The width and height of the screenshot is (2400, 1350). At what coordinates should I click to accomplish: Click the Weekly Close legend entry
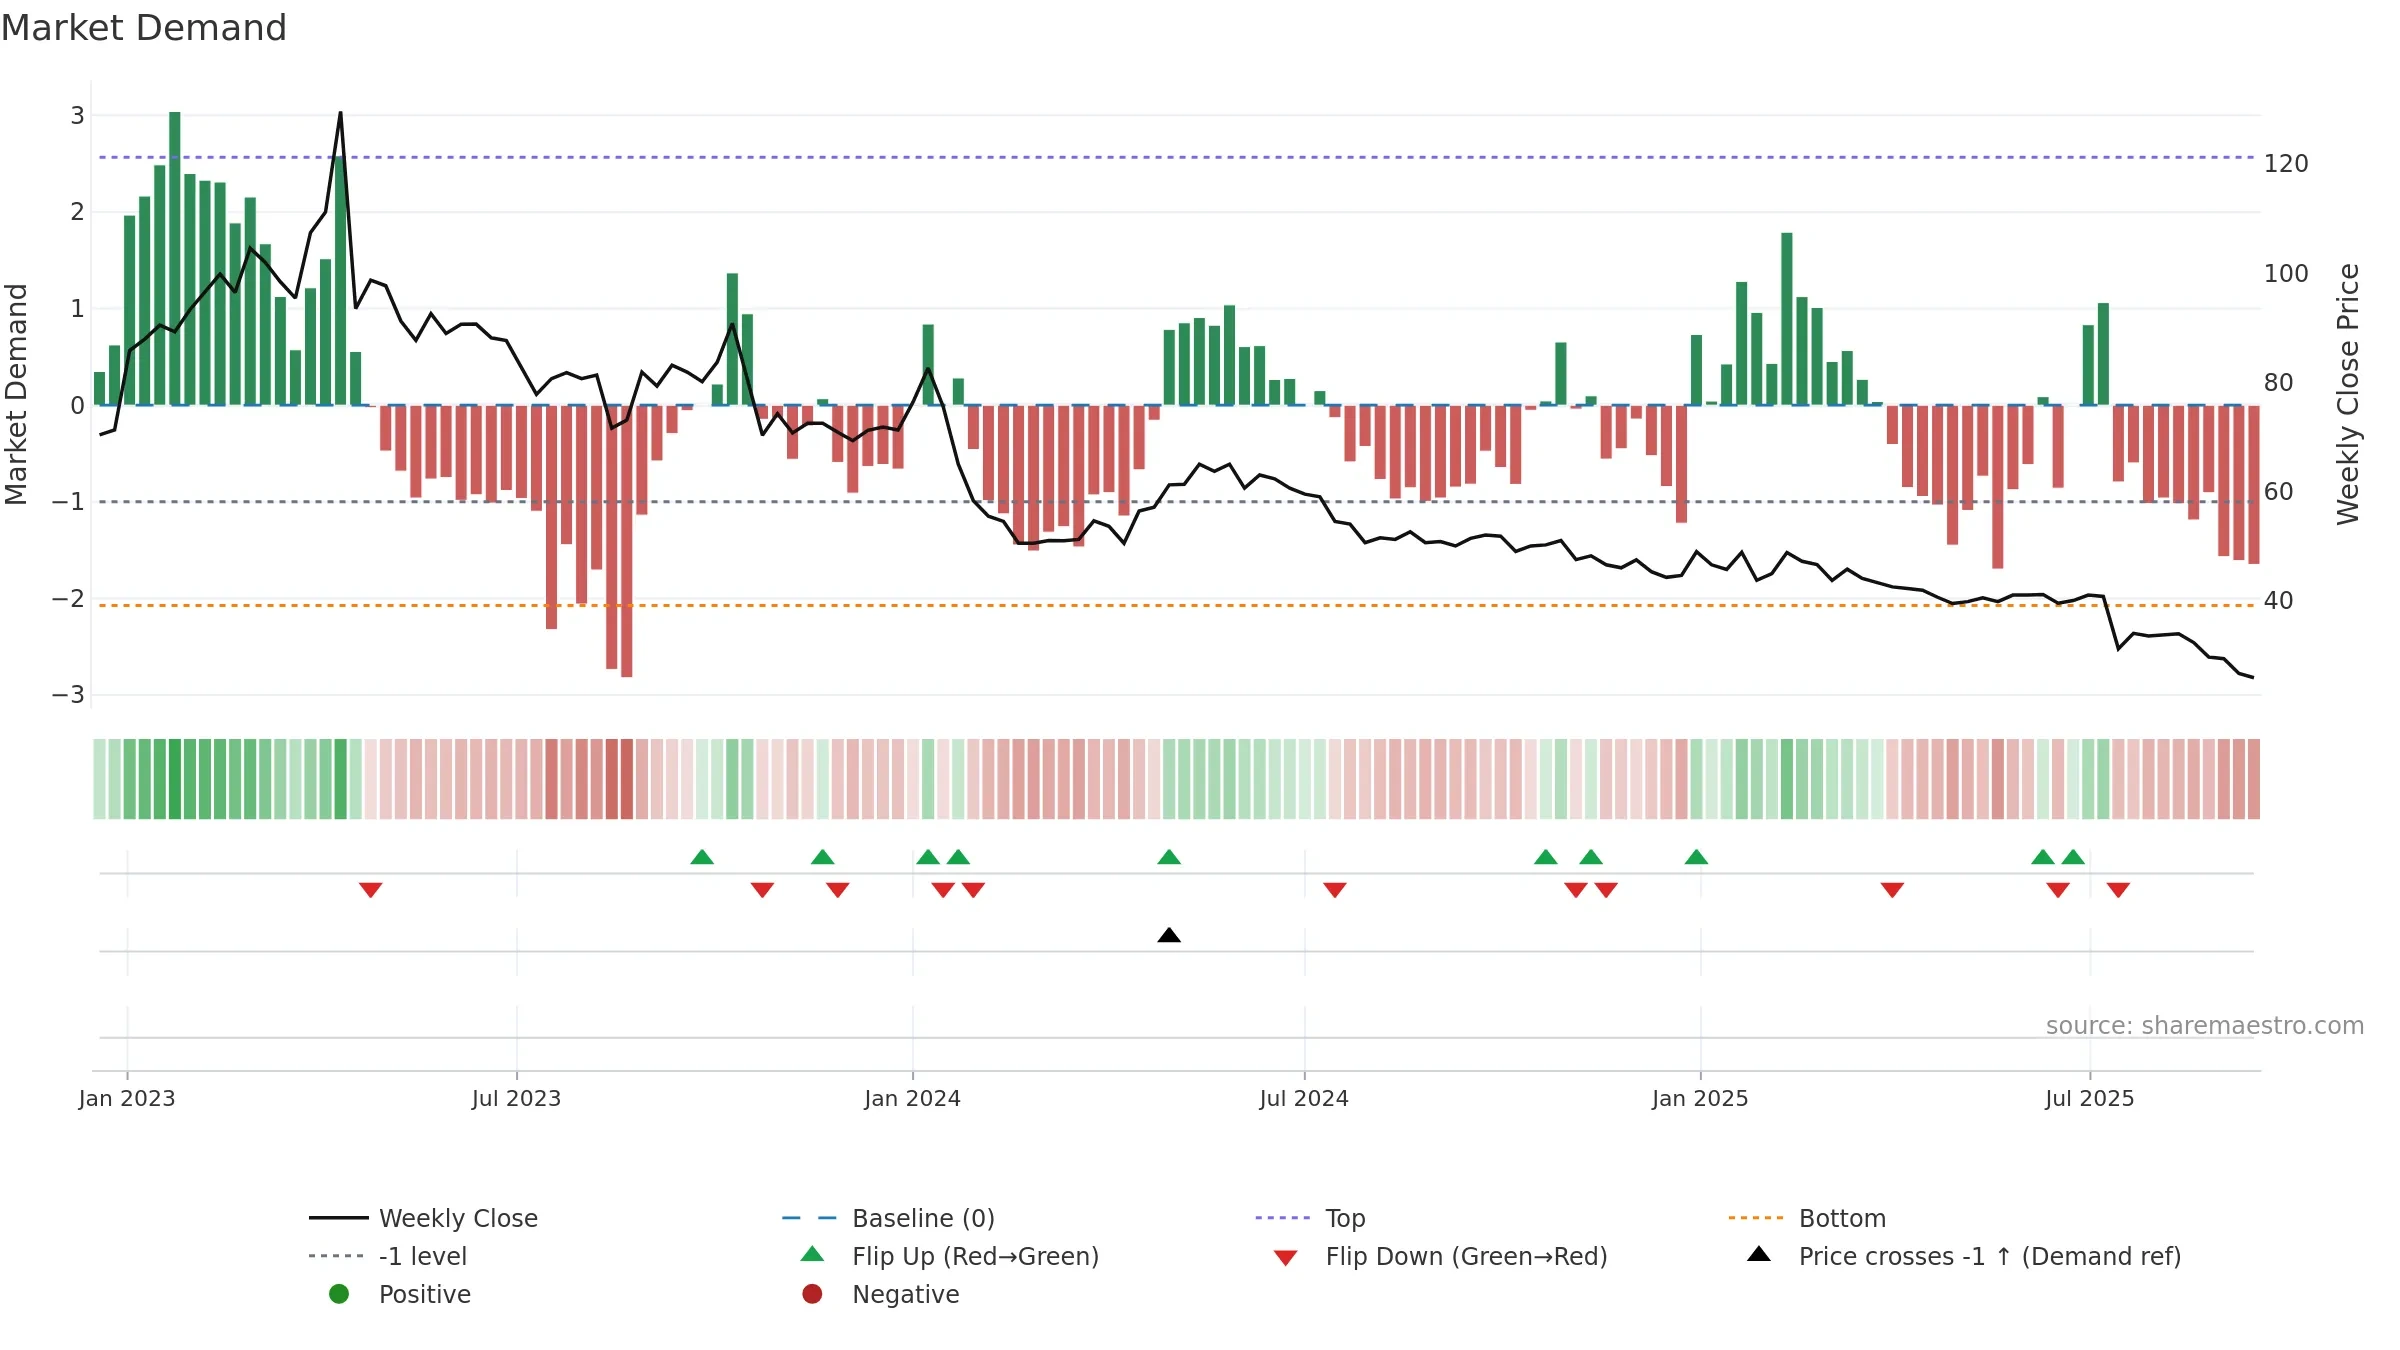(423, 1218)
